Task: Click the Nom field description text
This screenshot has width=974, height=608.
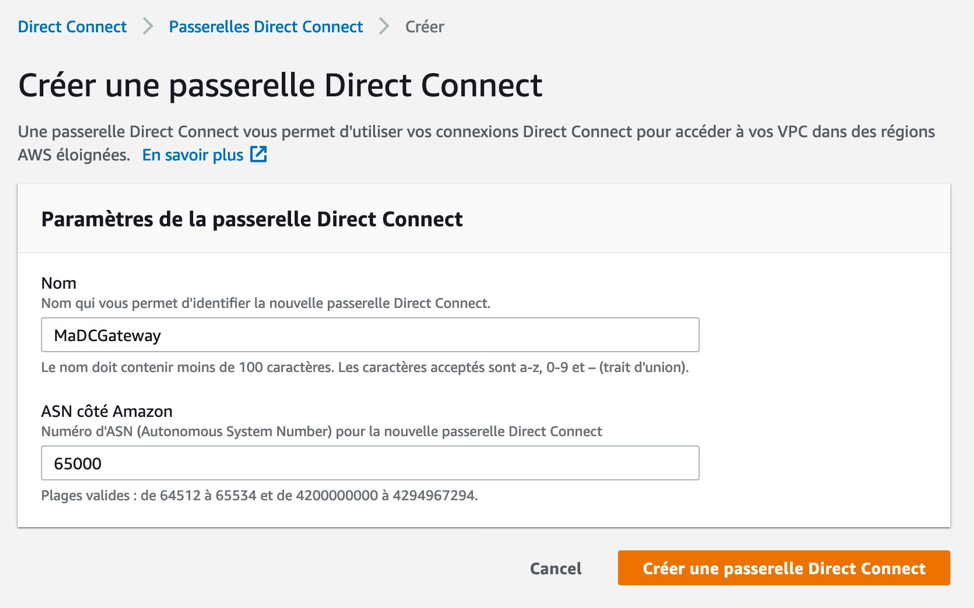Action: point(265,303)
